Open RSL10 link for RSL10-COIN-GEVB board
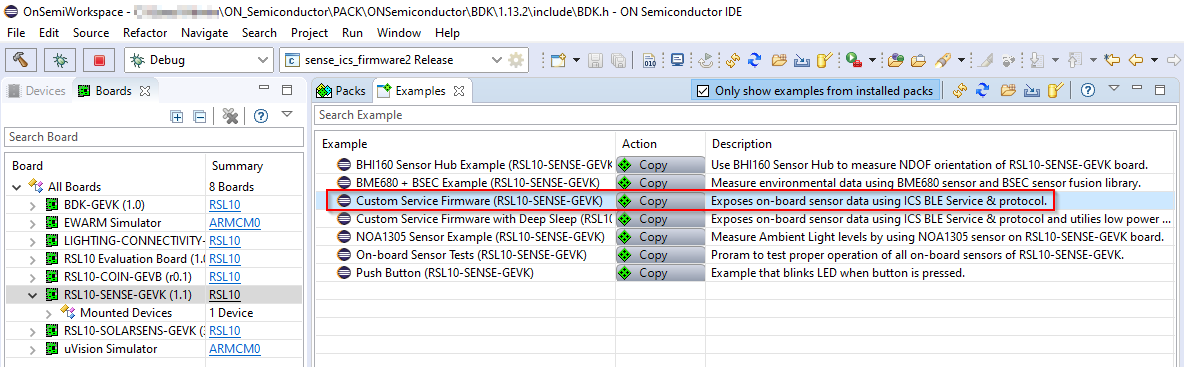This screenshot has height=367, width=1184. [x=224, y=277]
